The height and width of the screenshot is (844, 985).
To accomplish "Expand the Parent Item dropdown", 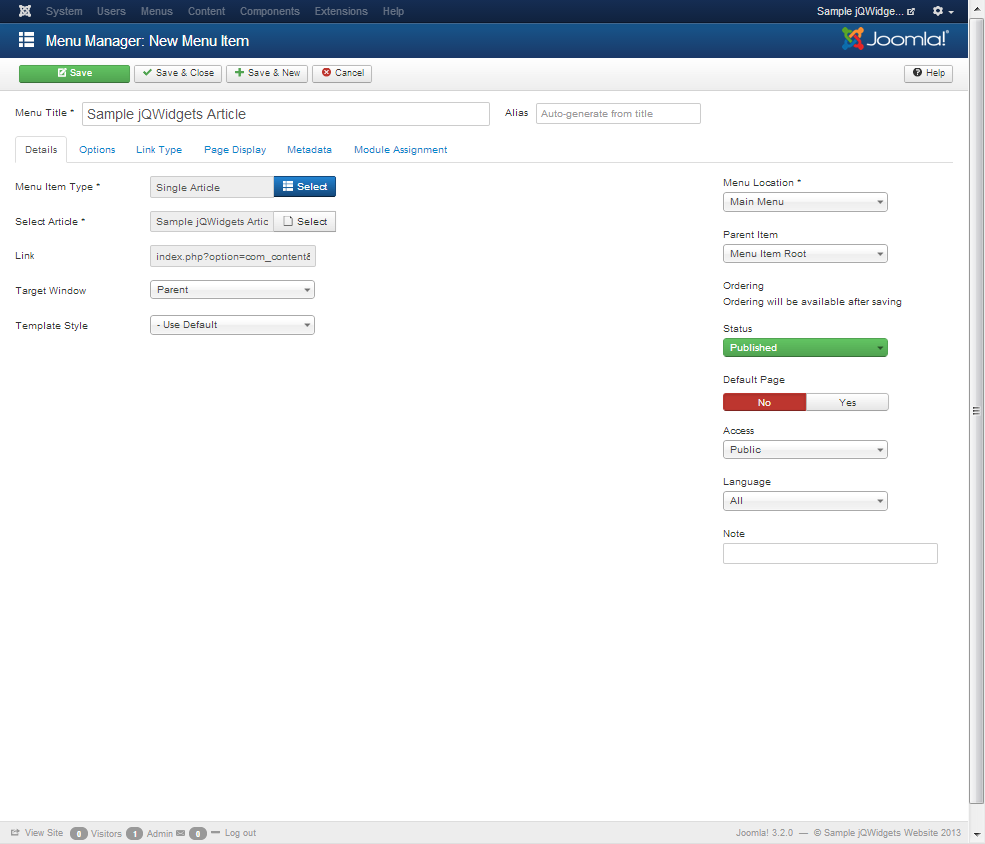I will [x=805, y=254].
